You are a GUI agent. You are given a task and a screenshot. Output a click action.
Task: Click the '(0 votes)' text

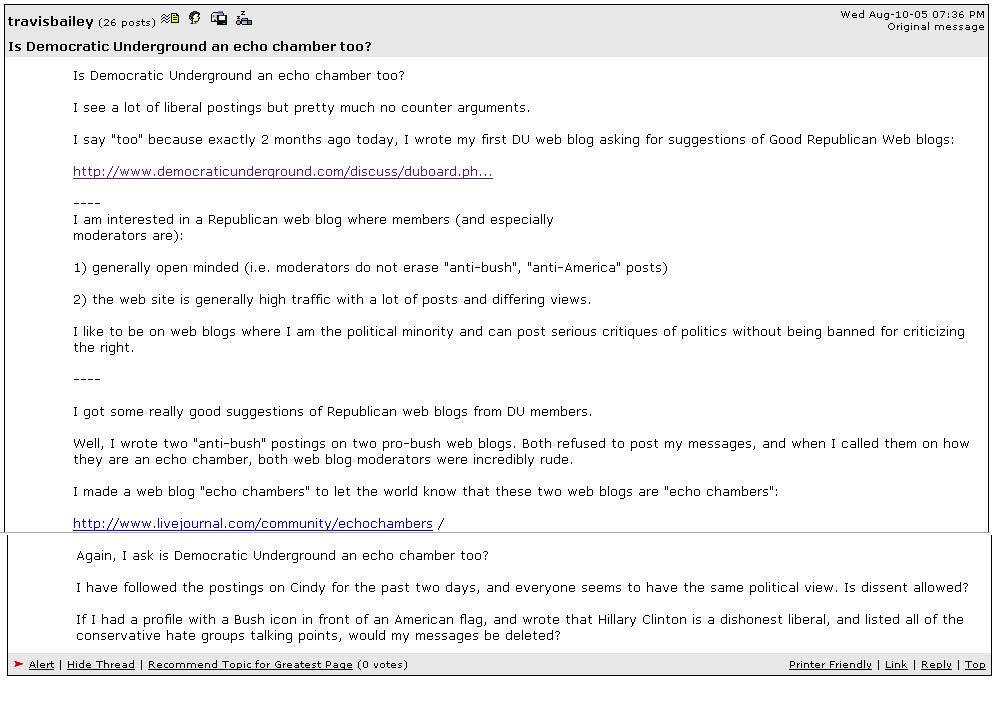(x=382, y=665)
